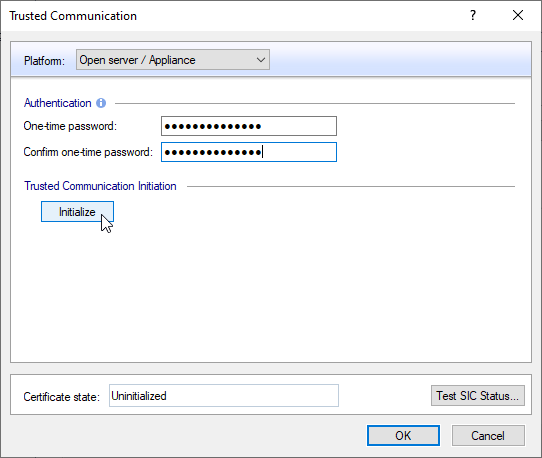Click the Authentication info icon

click(x=101, y=103)
